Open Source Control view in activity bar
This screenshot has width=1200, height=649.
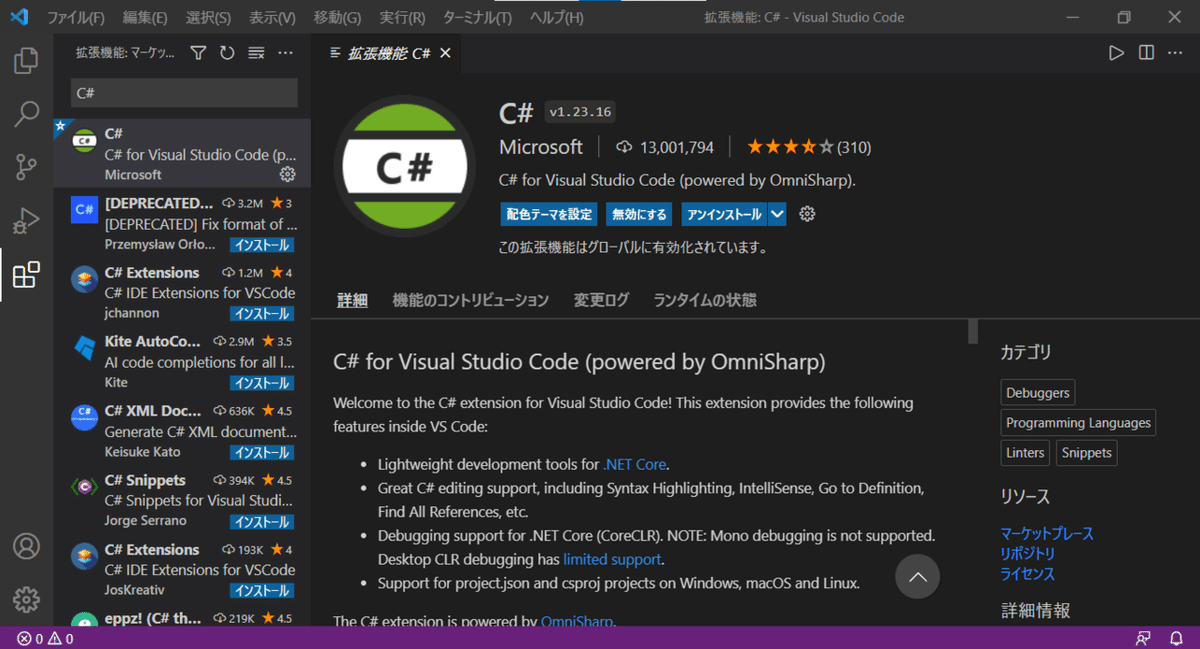[x=26, y=167]
